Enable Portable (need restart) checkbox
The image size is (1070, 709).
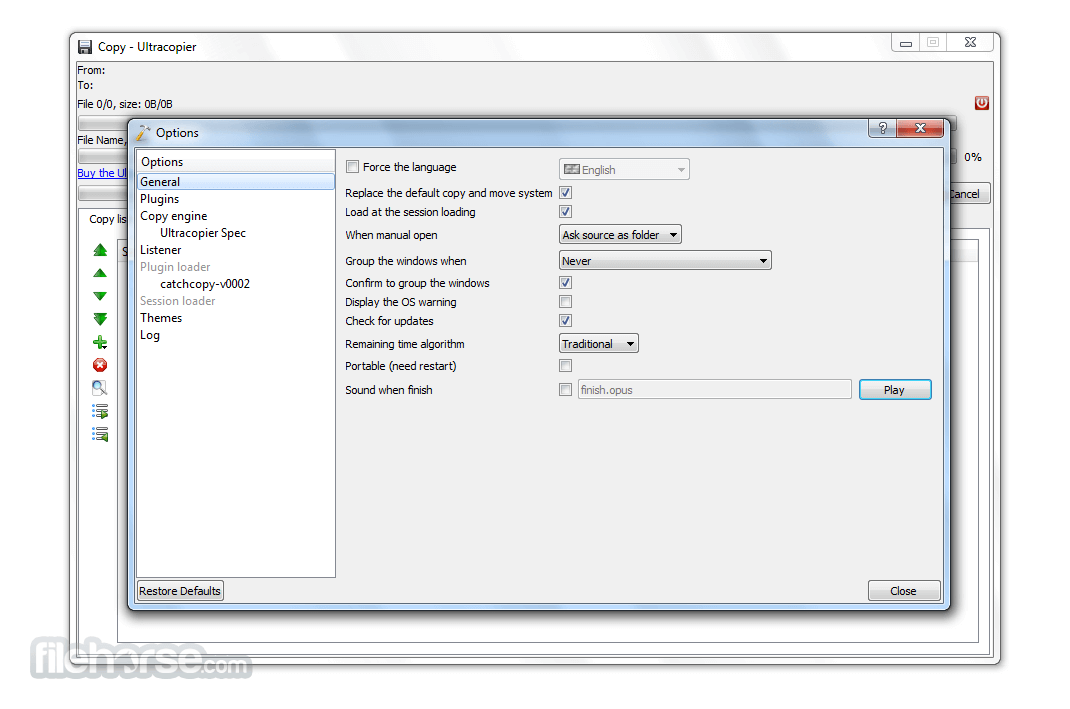pyautogui.click(x=565, y=366)
